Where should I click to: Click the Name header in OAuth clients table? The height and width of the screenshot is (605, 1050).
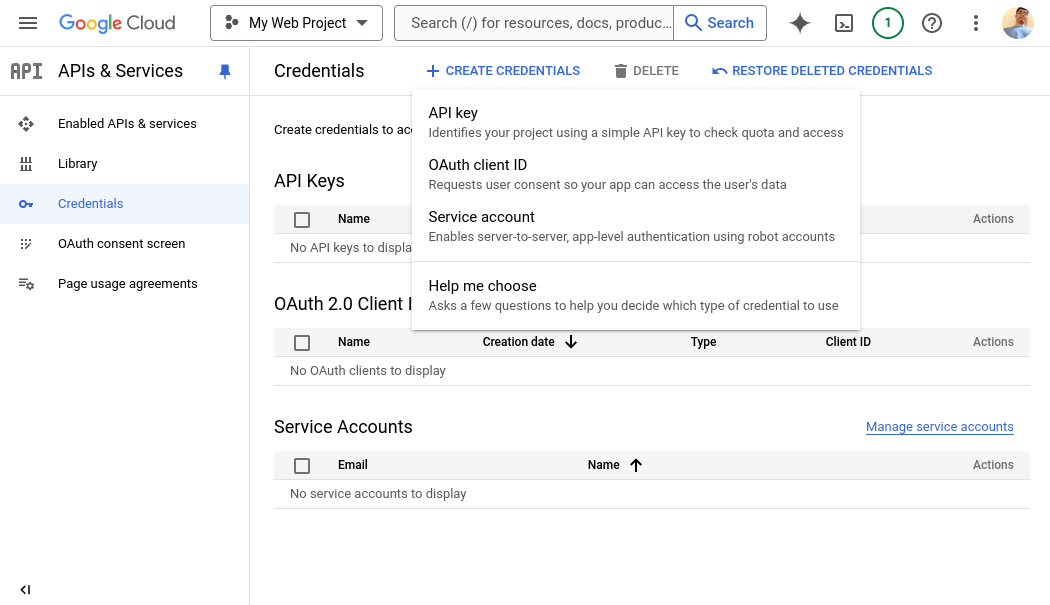[x=354, y=342]
